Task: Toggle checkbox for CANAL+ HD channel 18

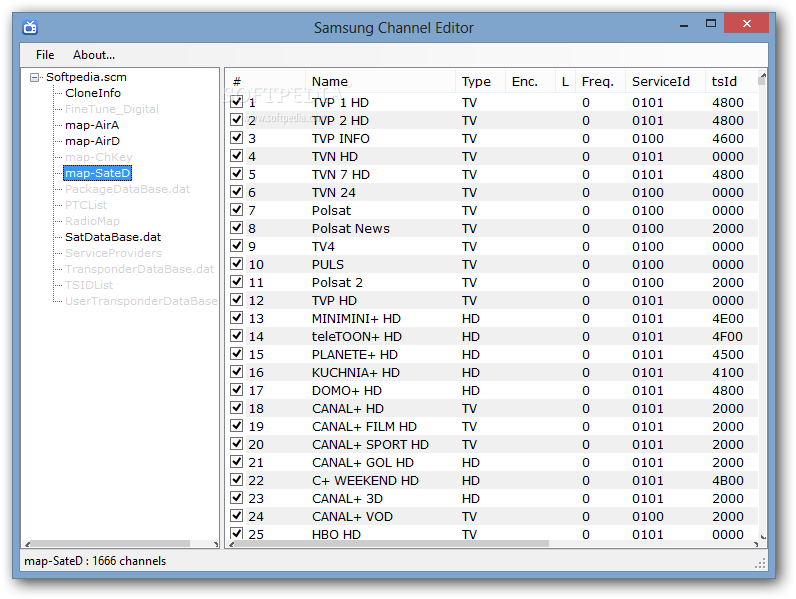Action: 237,408
